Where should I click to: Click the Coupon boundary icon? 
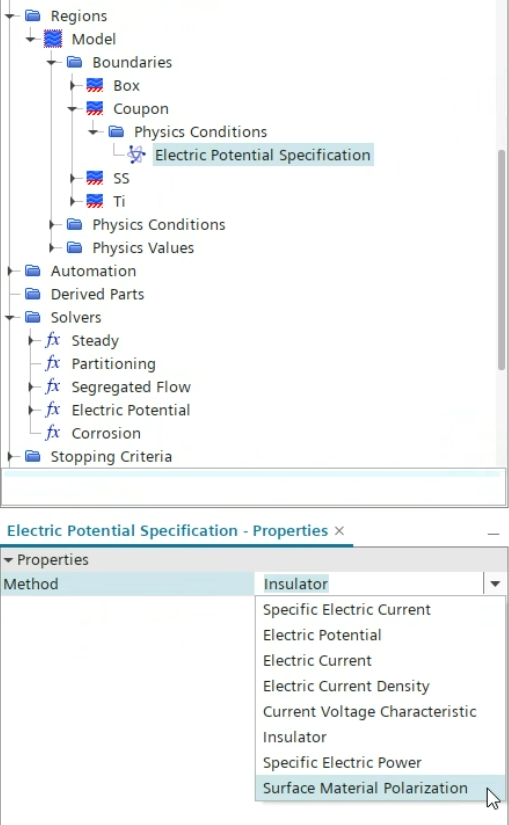coord(94,108)
